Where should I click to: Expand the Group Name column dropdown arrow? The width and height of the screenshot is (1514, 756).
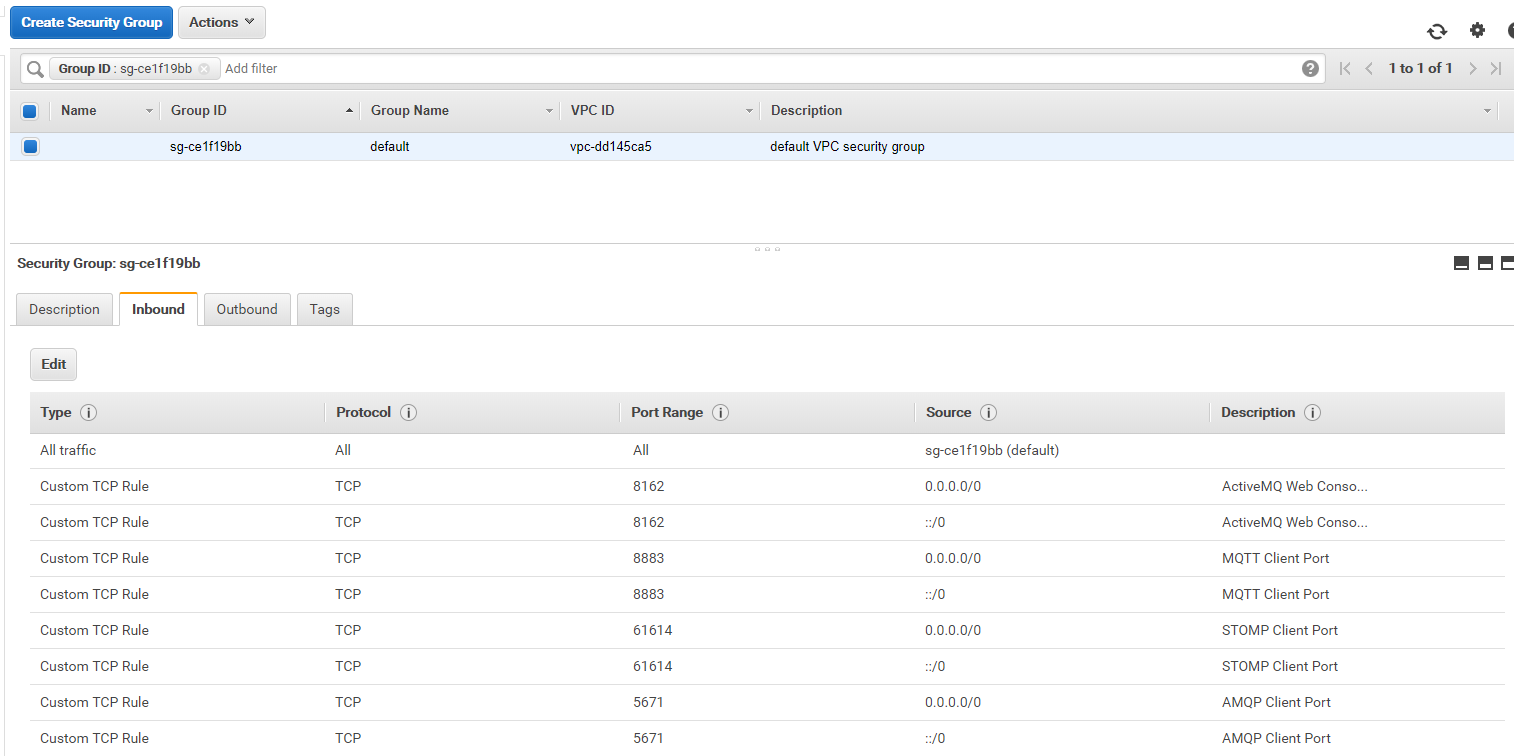coord(549,111)
